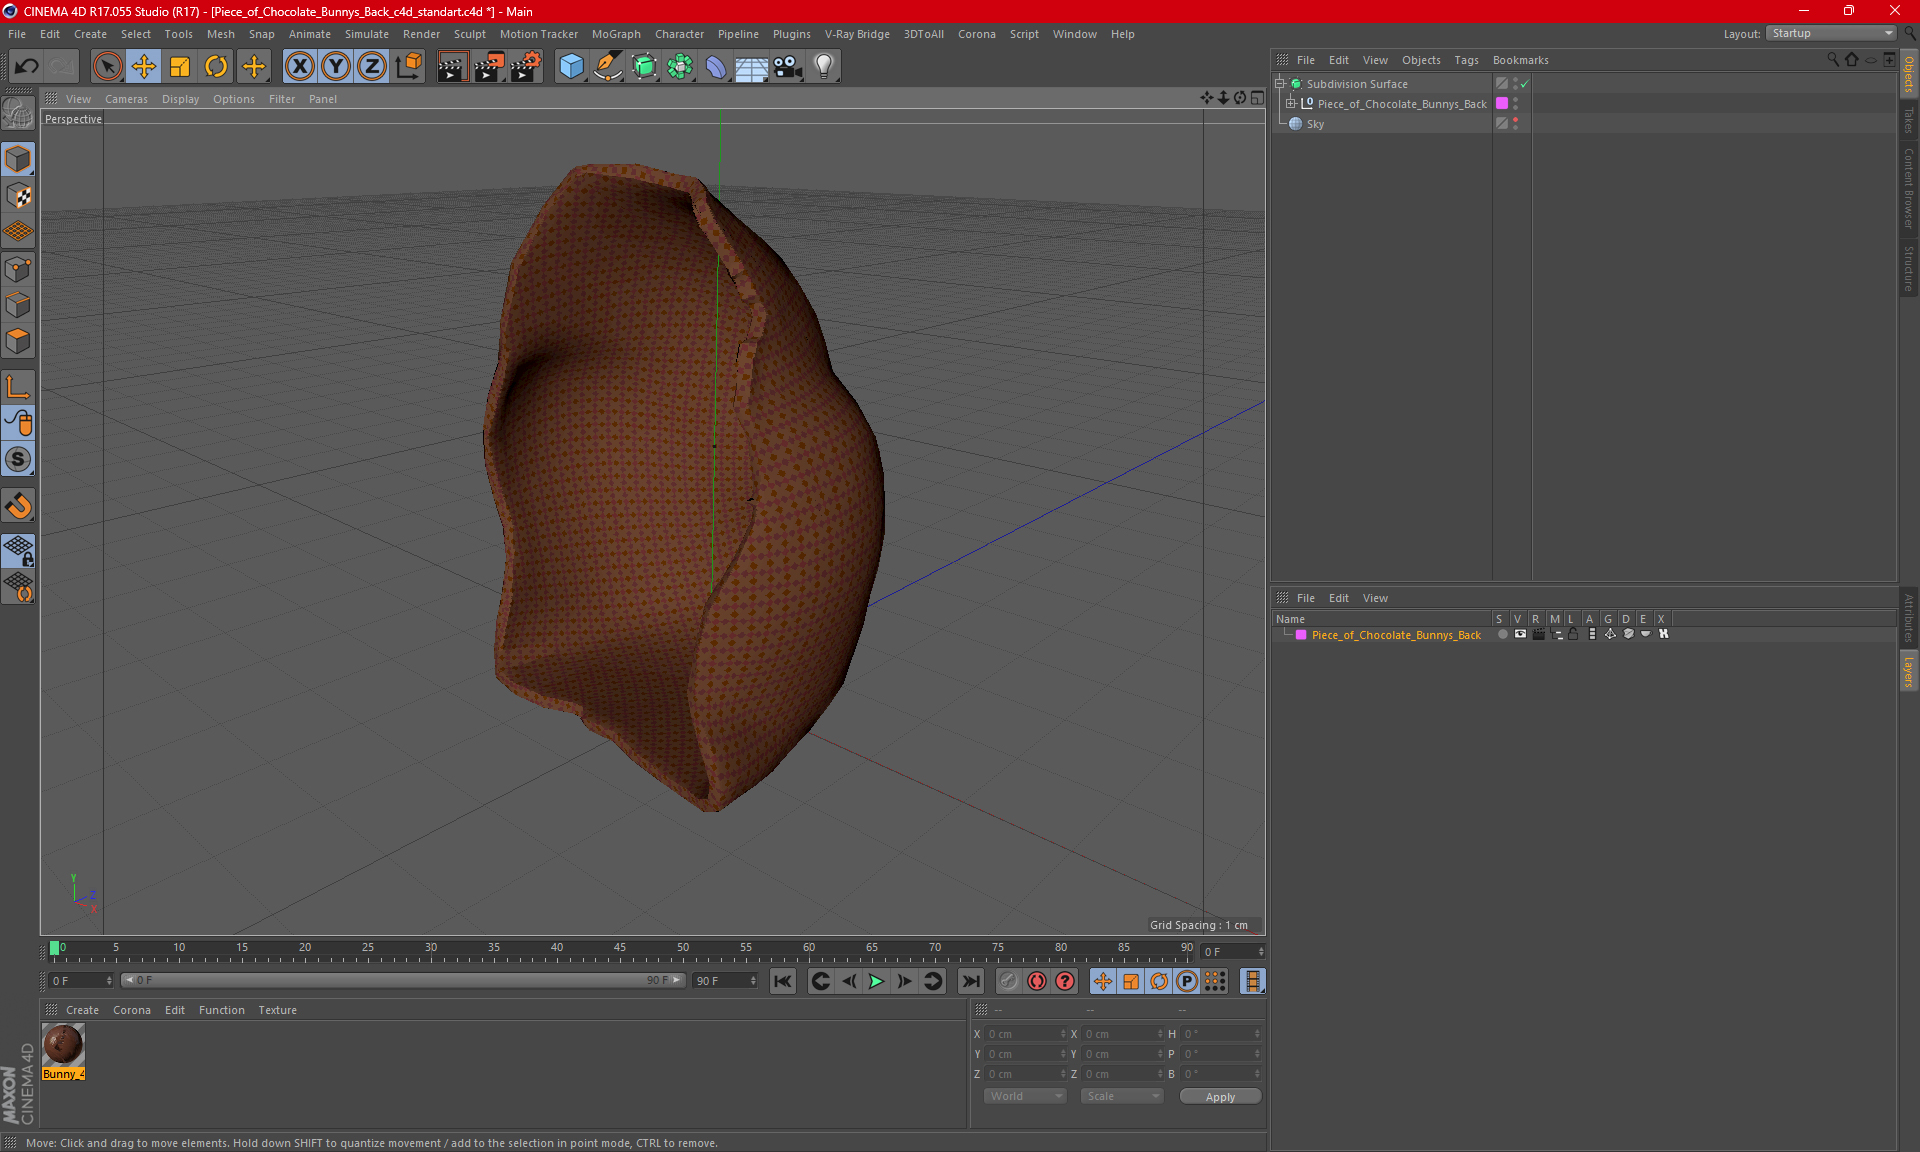The width and height of the screenshot is (1920, 1152).
Task: Open the Mesh menu
Action: (x=220, y=34)
